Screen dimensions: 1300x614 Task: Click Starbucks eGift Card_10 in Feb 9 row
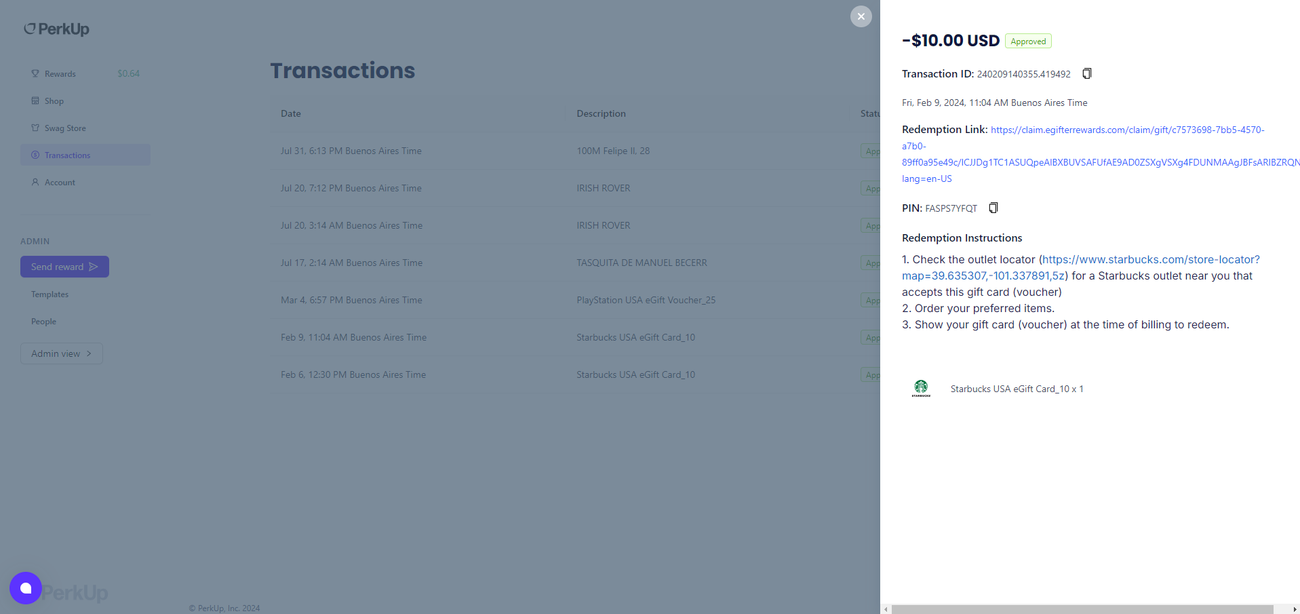tap(636, 337)
